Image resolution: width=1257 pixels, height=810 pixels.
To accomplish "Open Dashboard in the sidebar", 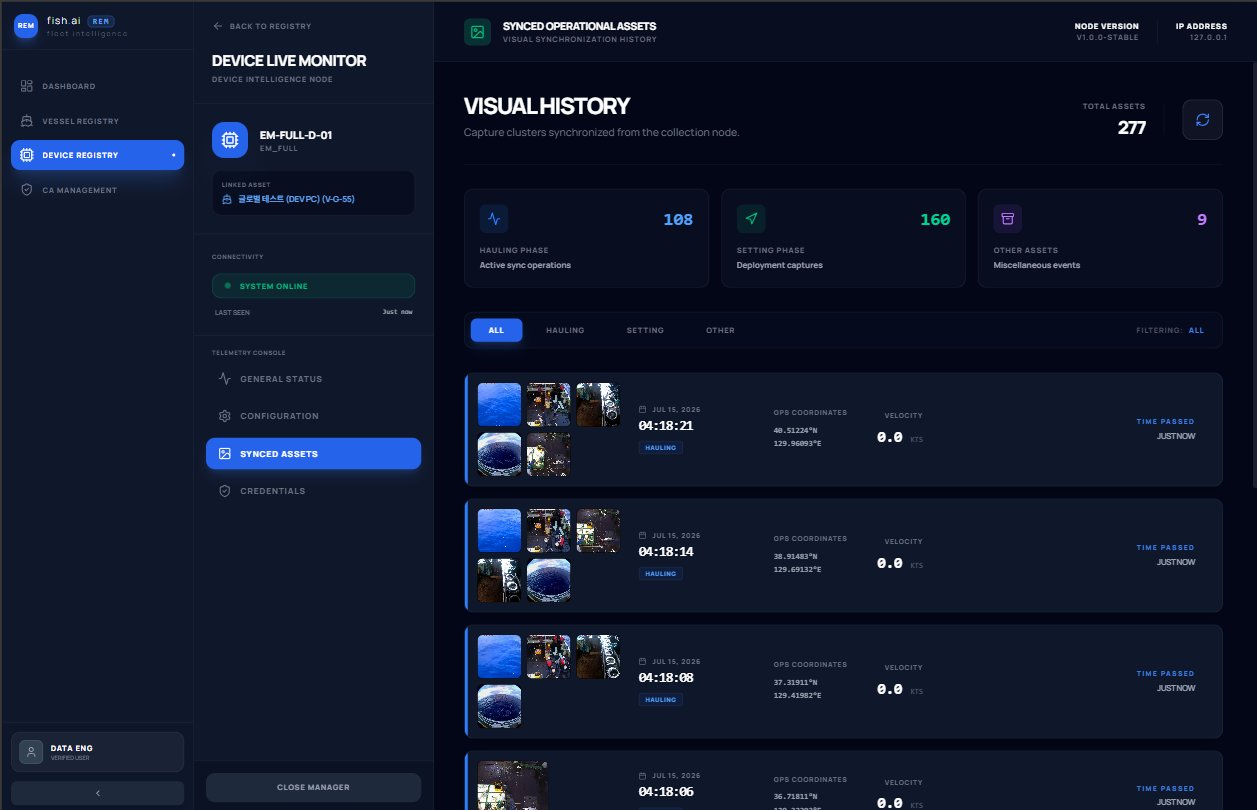I will pyautogui.click(x=97, y=86).
